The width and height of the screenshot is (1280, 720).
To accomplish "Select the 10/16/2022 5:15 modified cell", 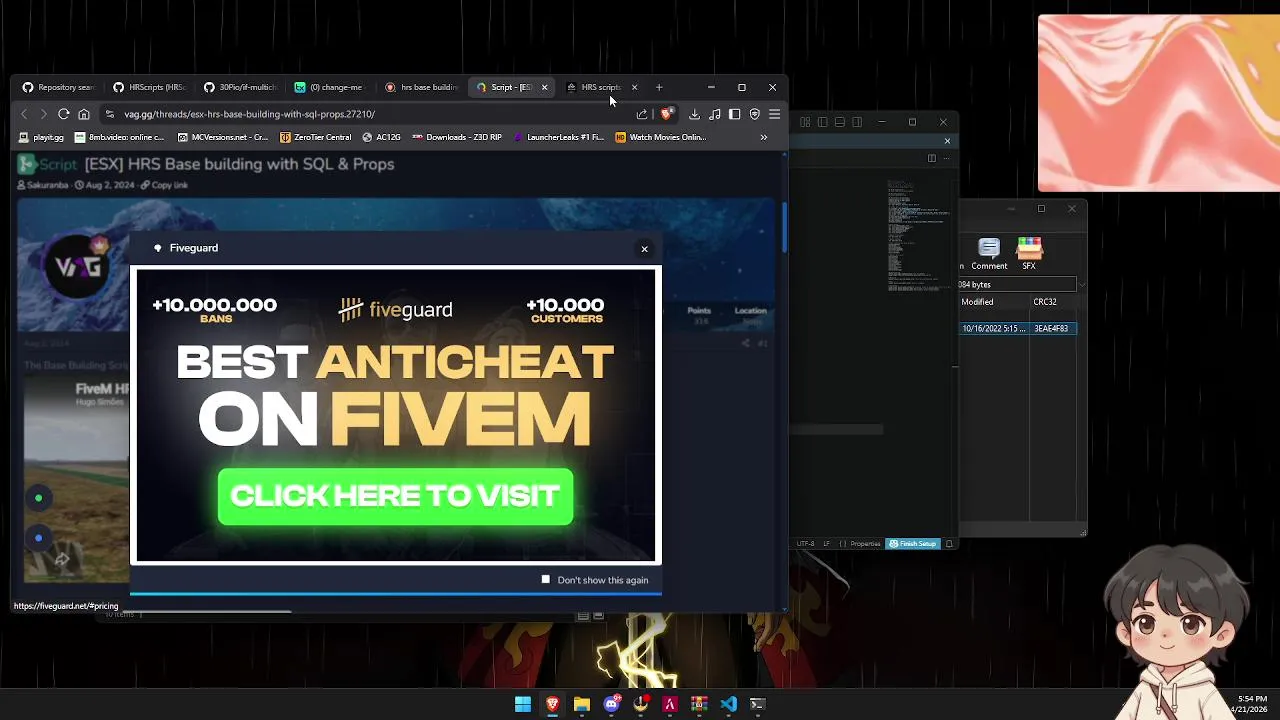I will pos(994,328).
